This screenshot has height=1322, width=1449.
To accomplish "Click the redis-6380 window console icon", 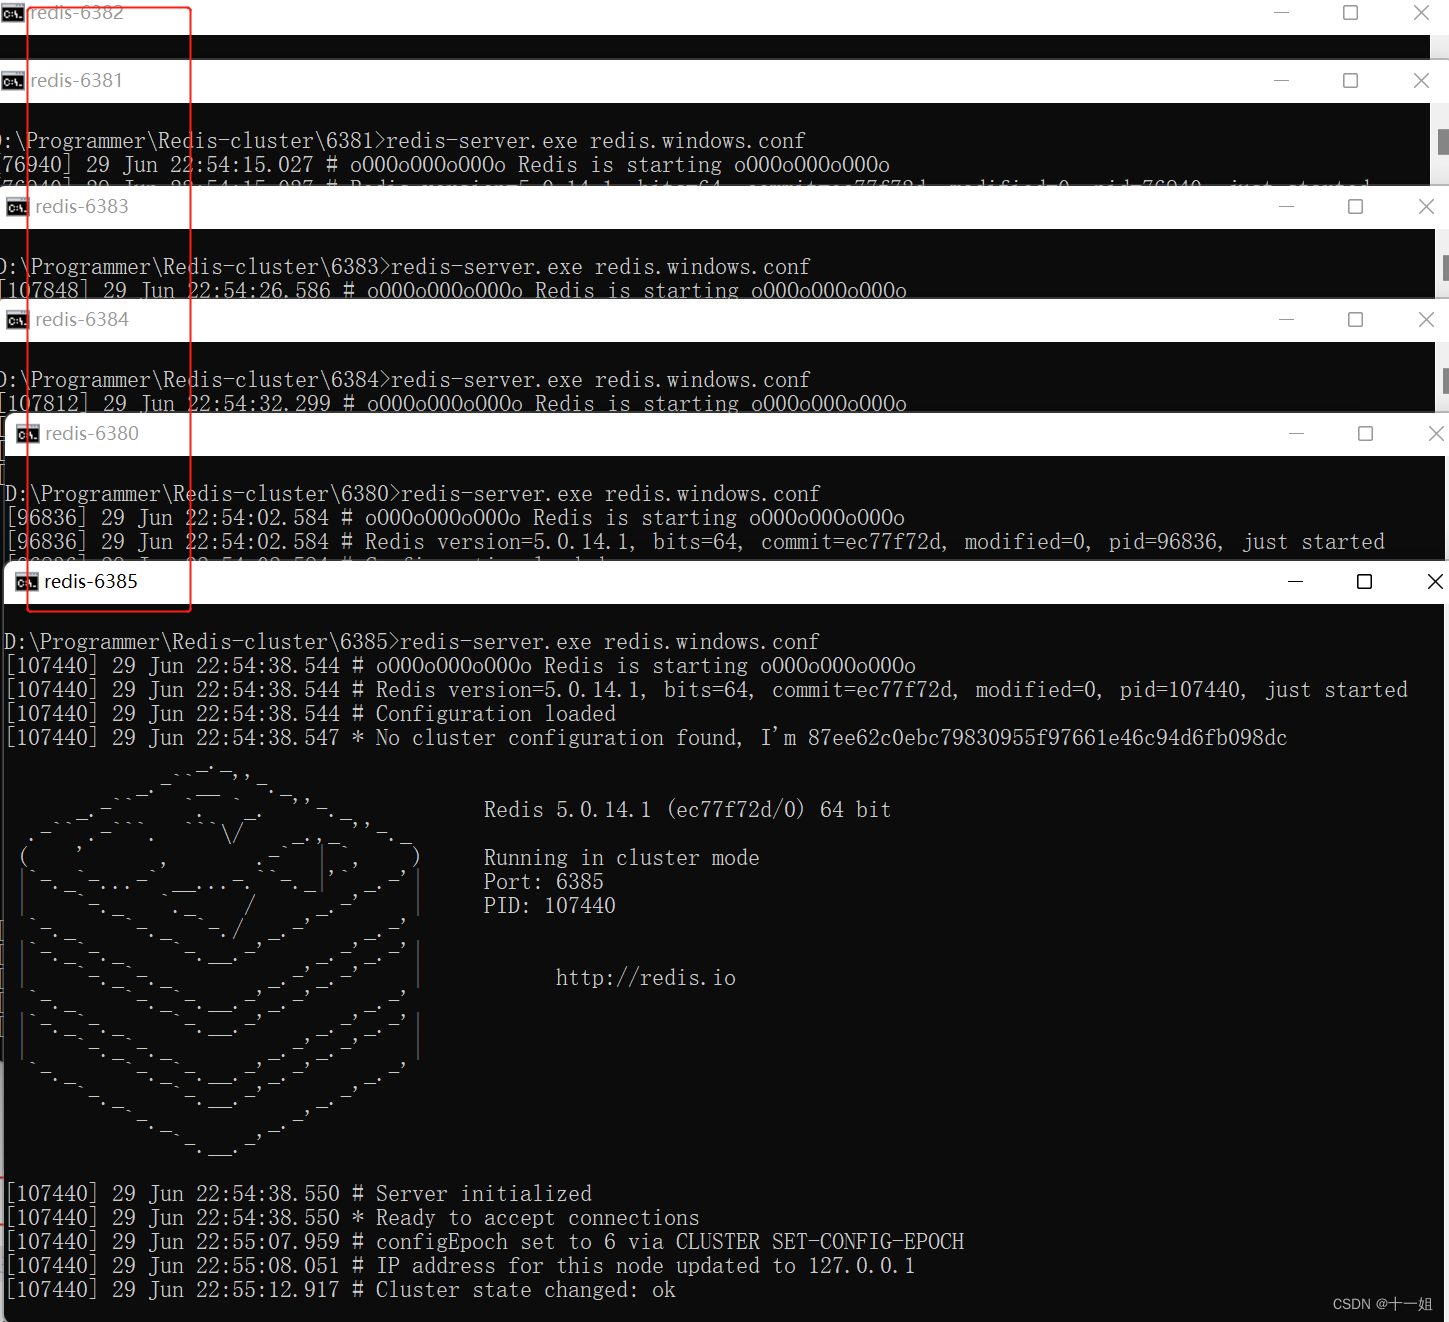I will click(28, 434).
